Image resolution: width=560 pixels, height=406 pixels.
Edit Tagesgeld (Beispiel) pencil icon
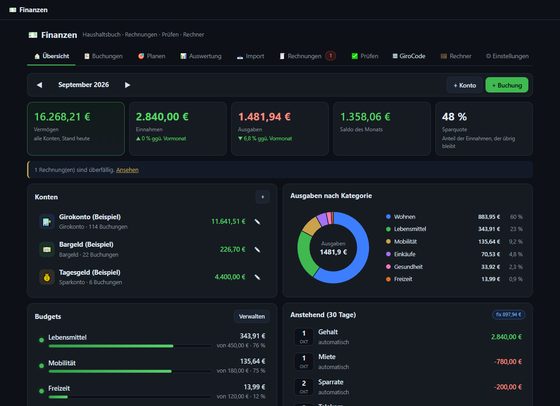coord(257,277)
